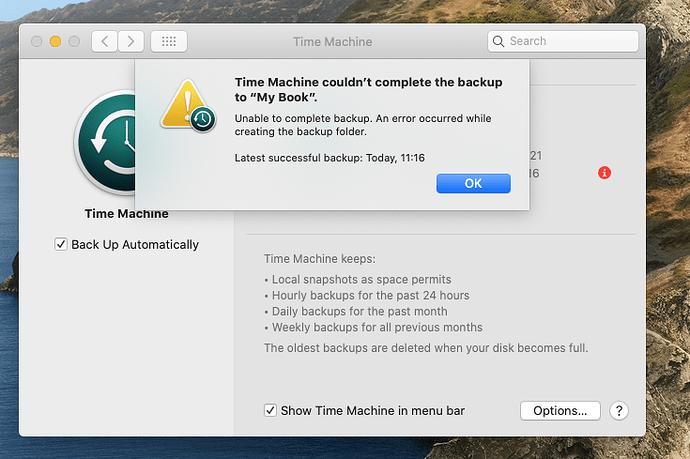Open Time Machine help (question mark)
690x459 pixels.
(619, 411)
